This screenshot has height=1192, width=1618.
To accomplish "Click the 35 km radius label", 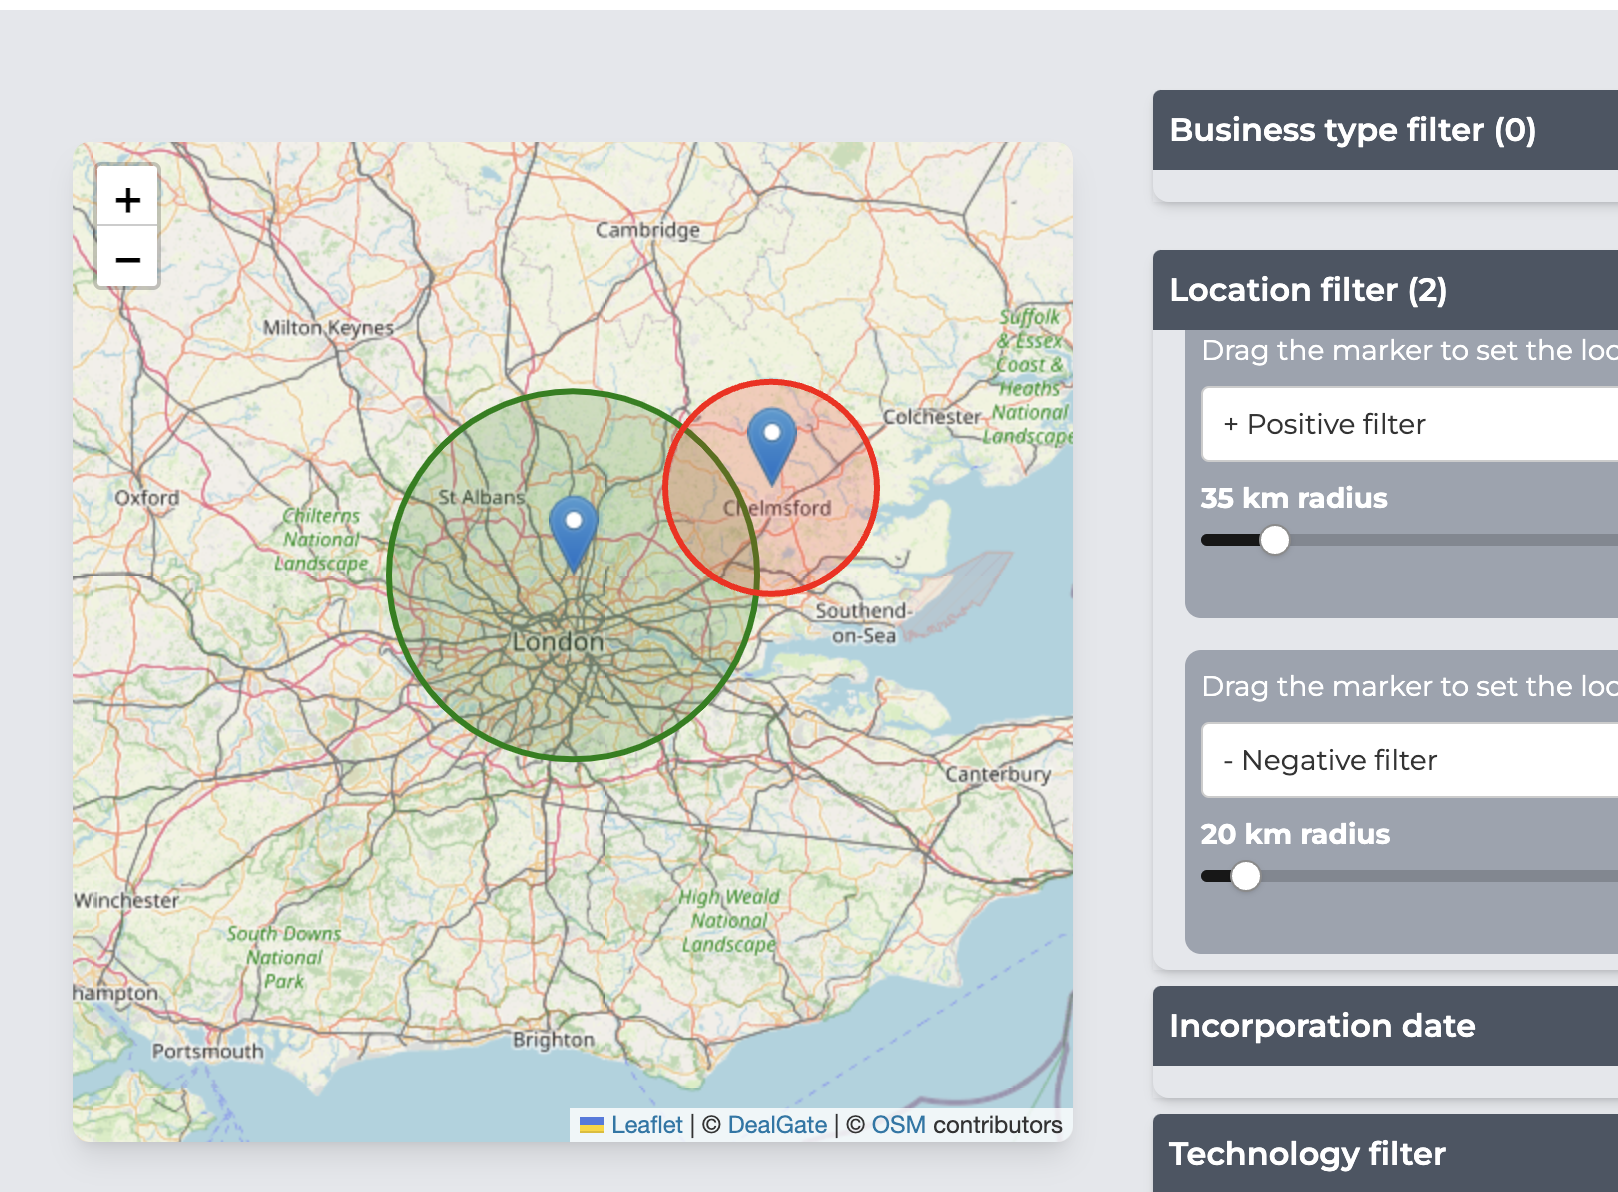I will 1294,498.
